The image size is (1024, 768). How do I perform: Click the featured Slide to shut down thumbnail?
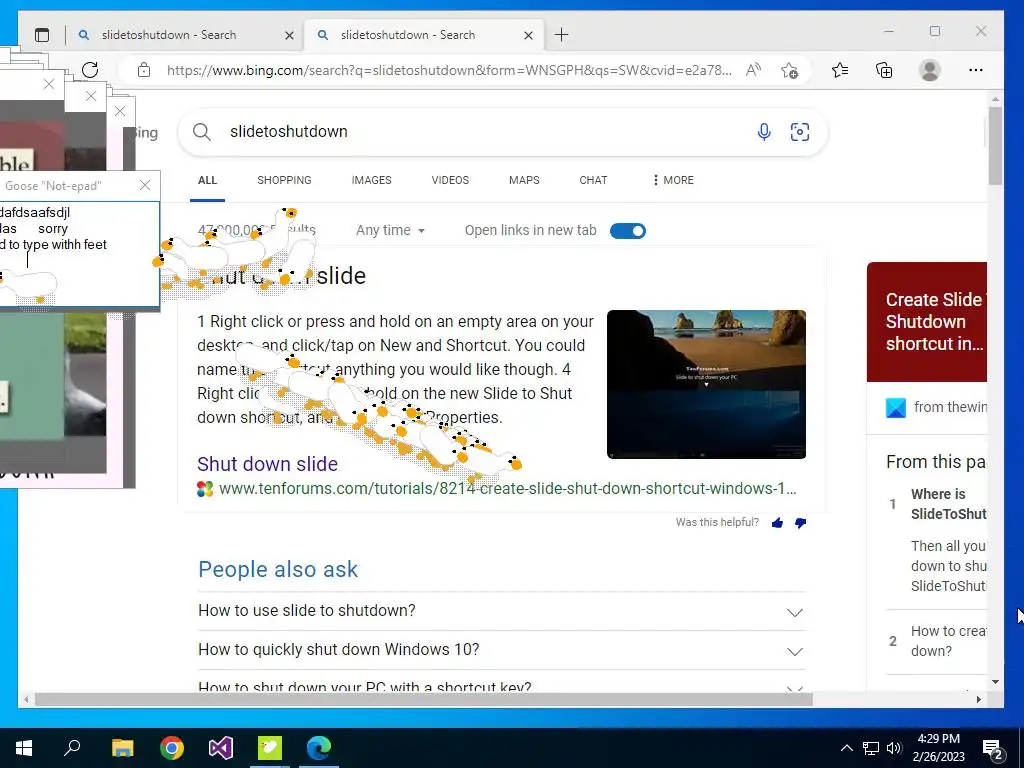click(706, 384)
